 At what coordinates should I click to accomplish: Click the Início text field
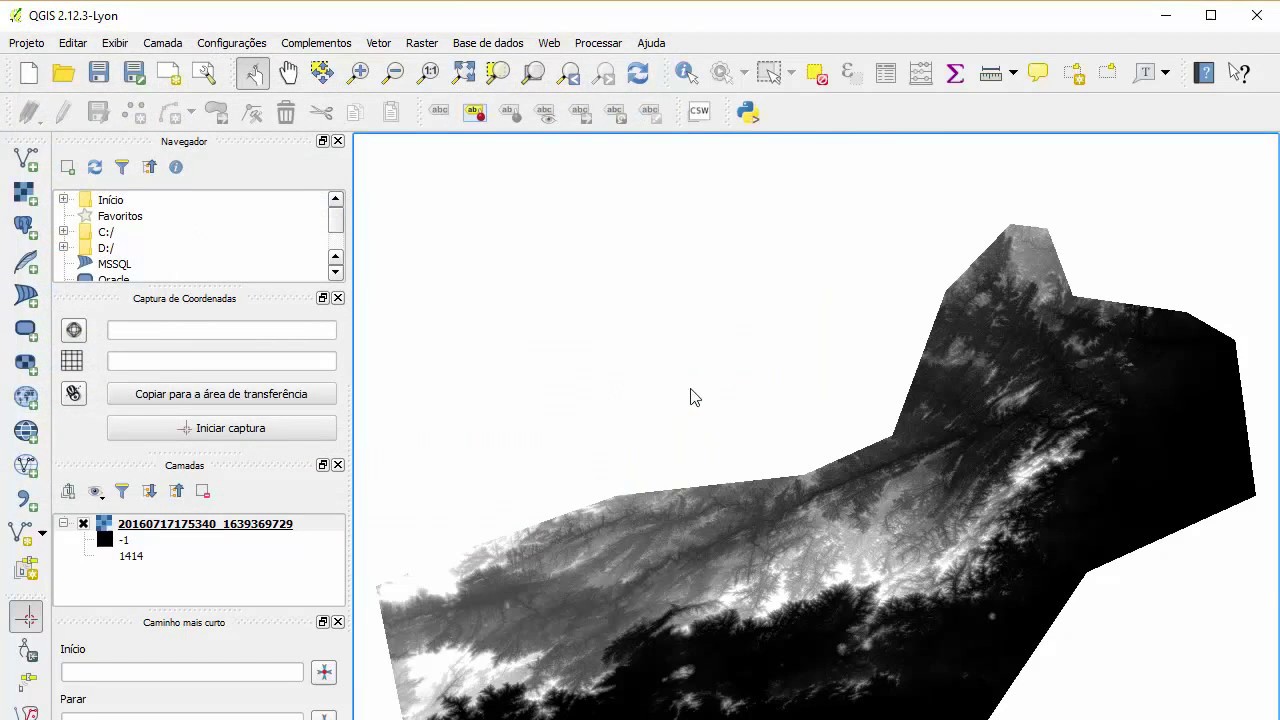(x=182, y=673)
